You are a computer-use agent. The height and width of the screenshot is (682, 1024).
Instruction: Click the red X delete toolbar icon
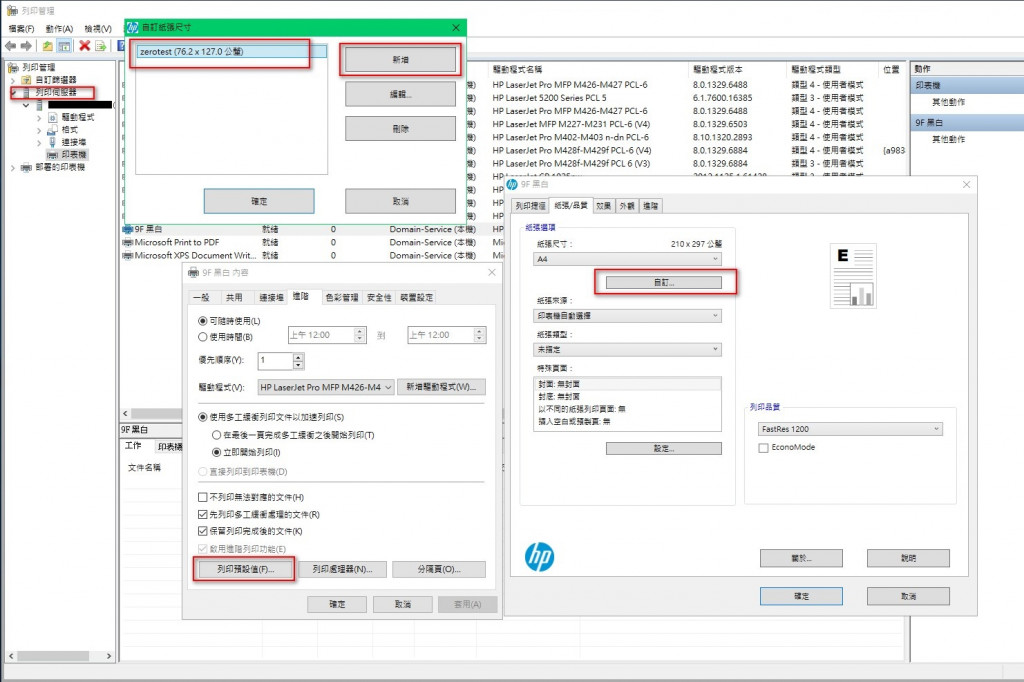click(84, 46)
